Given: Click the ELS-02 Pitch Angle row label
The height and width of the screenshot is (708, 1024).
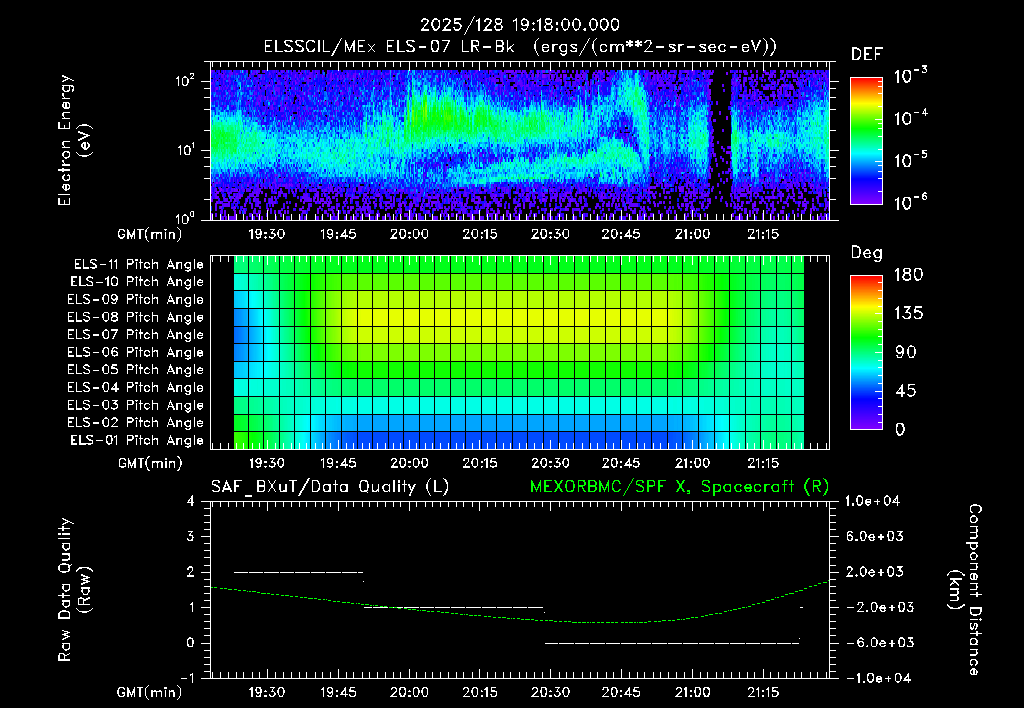Looking at the screenshot, I should [x=136, y=423].
